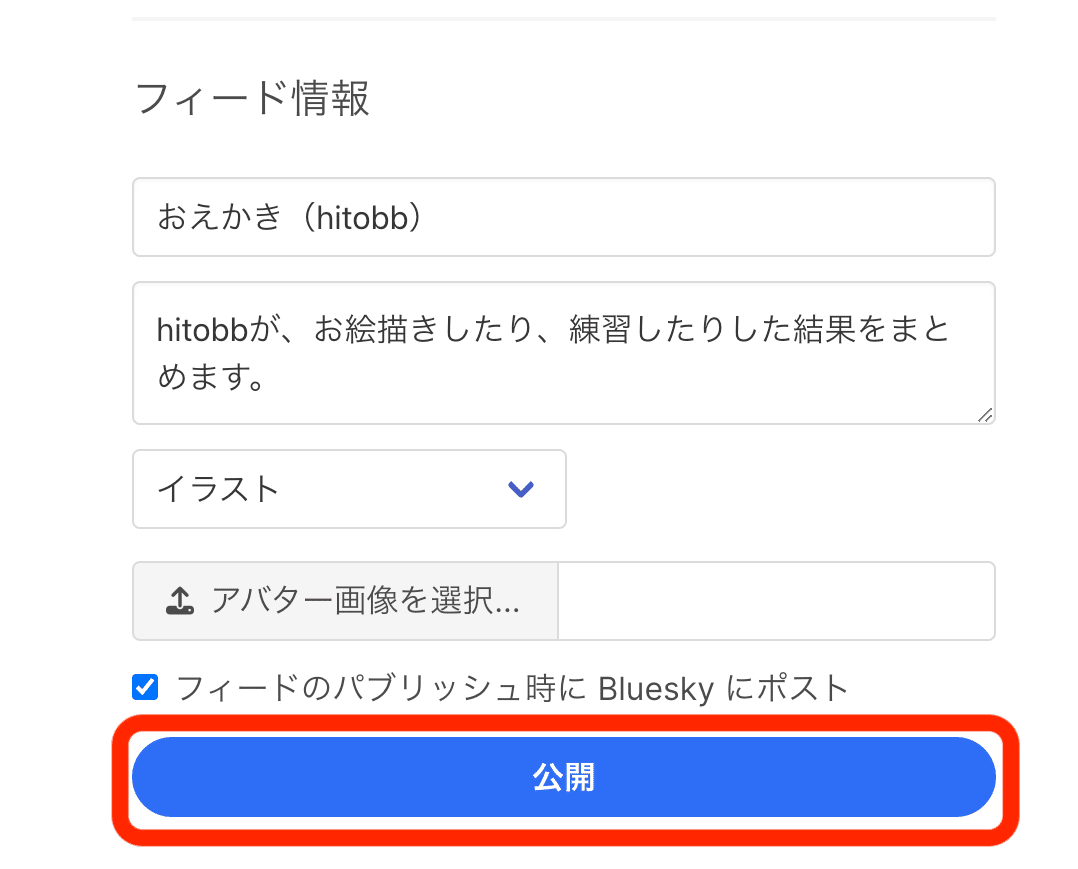Click the empty avatar filename box
1078x869 pixels.
click(776, 601)
